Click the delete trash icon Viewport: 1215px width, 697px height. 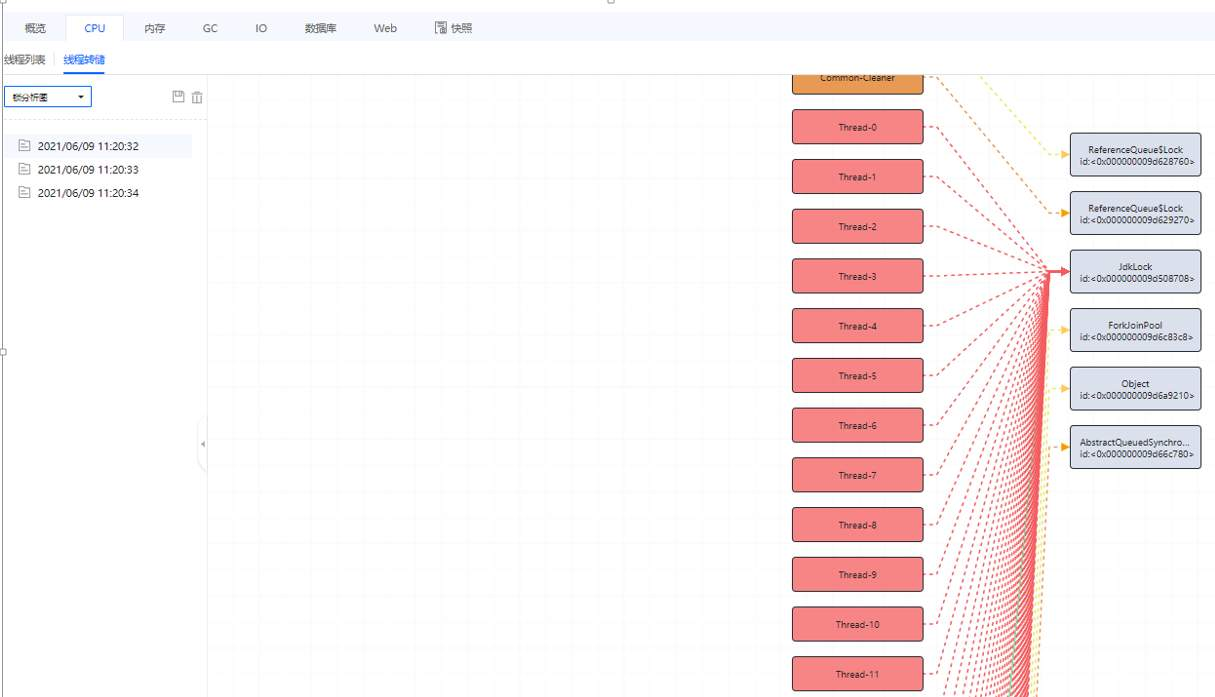pos(197,97)
